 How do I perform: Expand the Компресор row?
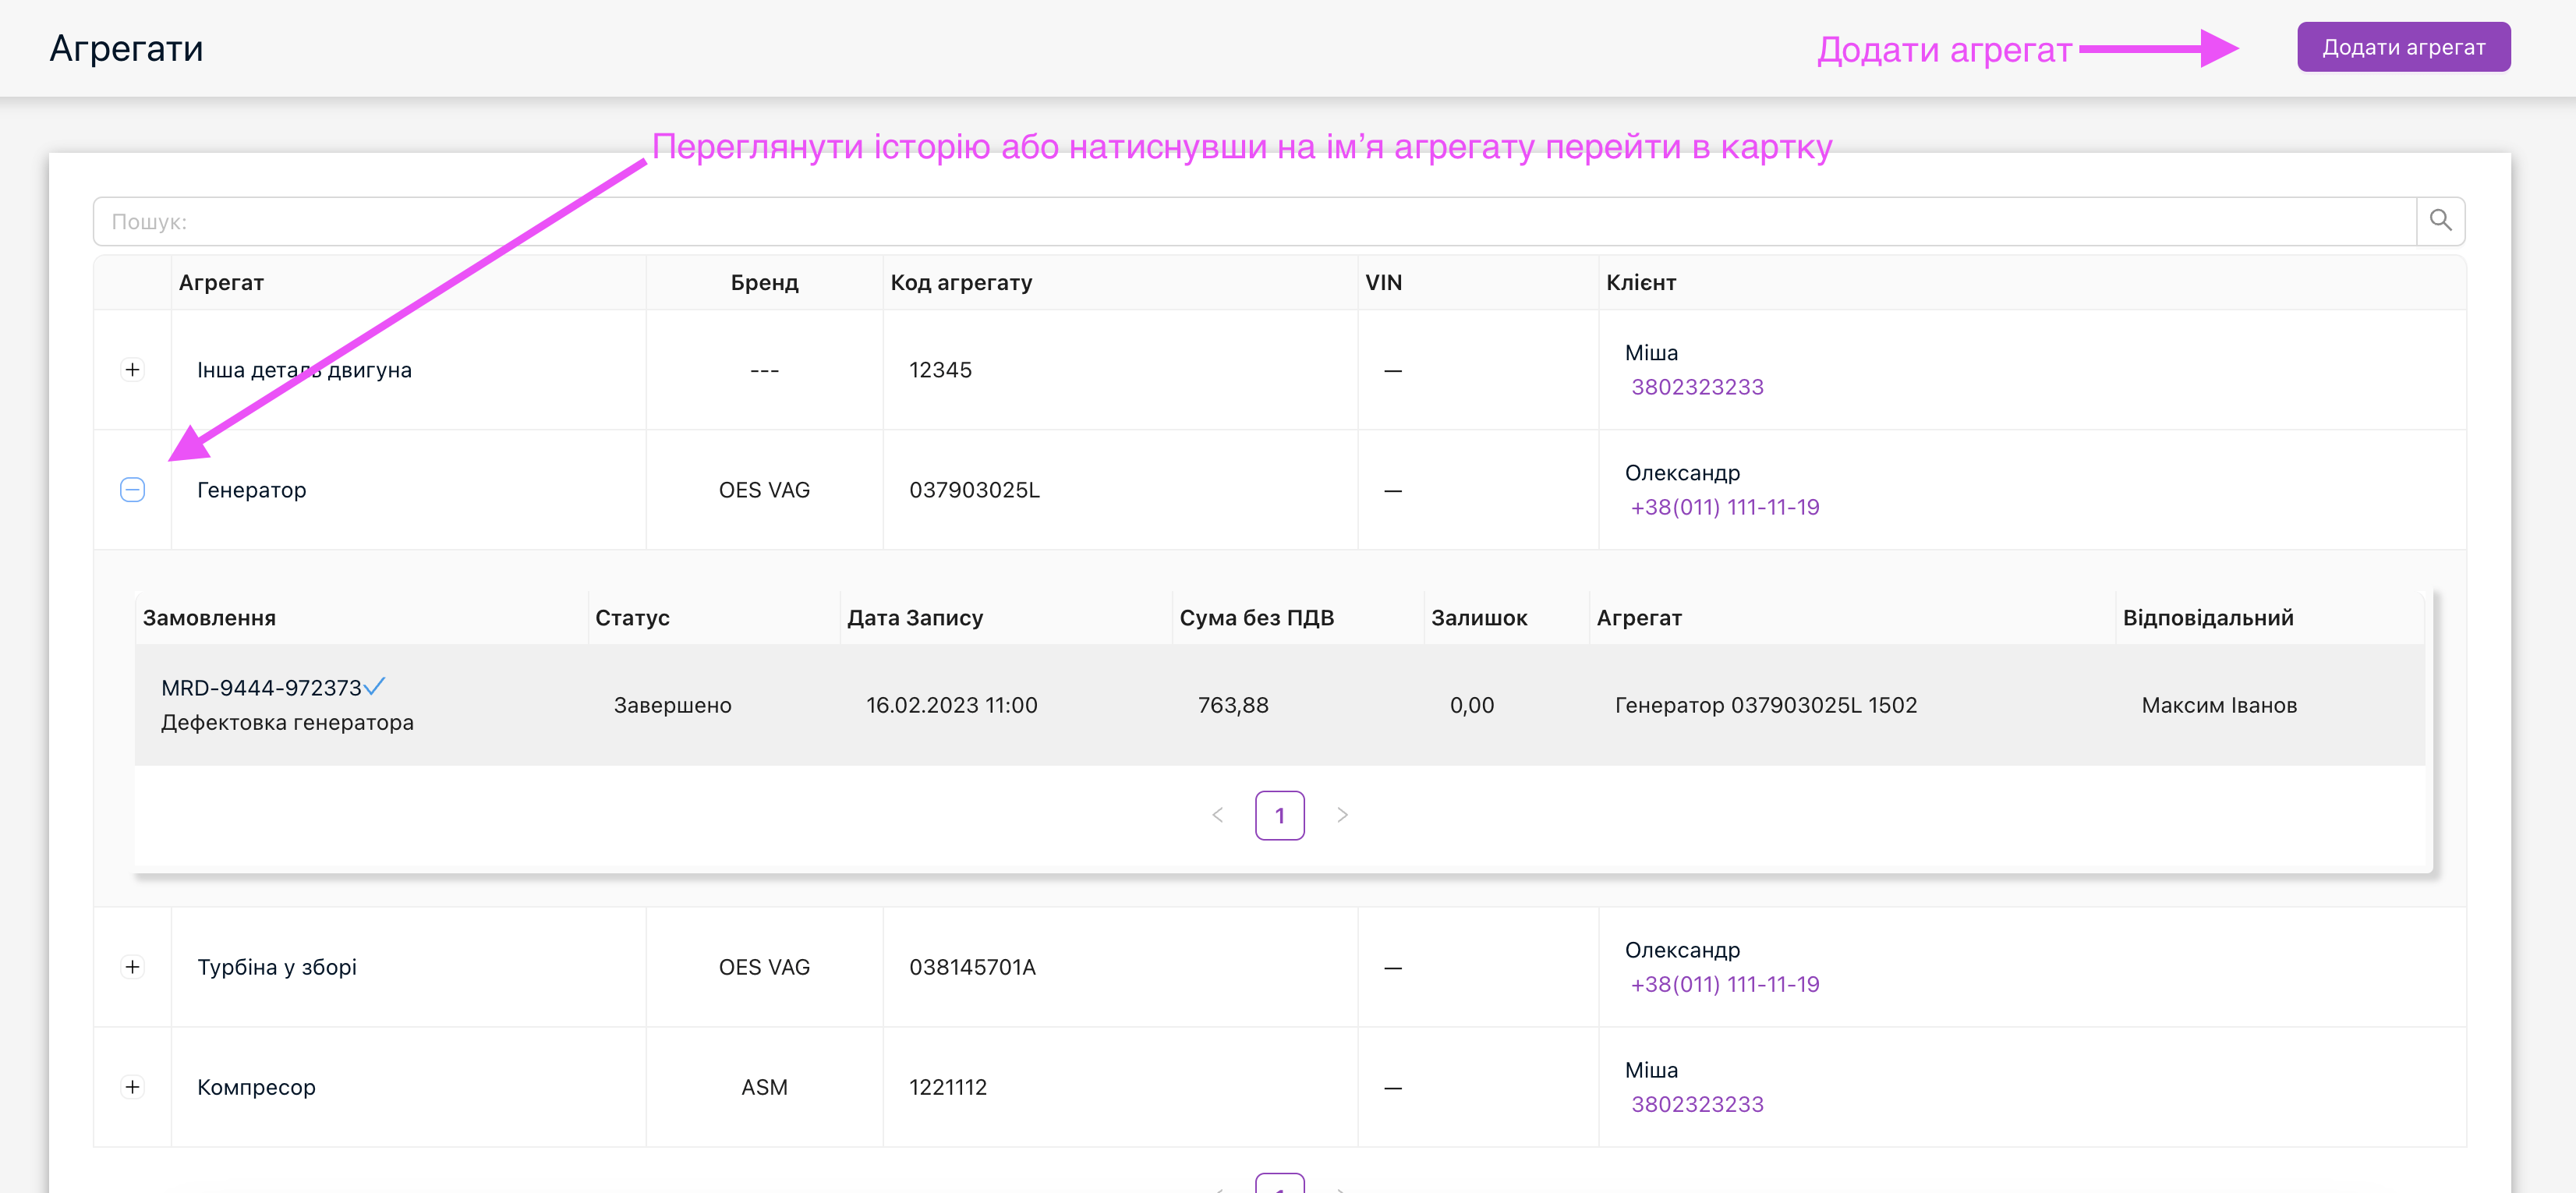pos(132,1087)
